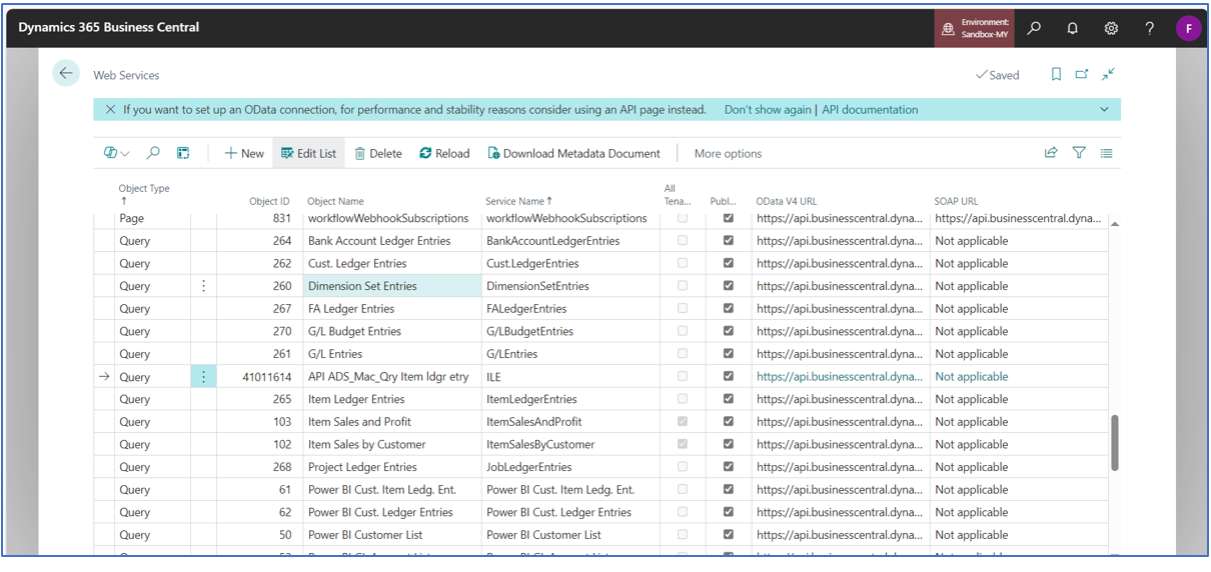1211x572 pixels.
Task: Select the FALedgerEntries service name cell
Action: coord(570,309)
